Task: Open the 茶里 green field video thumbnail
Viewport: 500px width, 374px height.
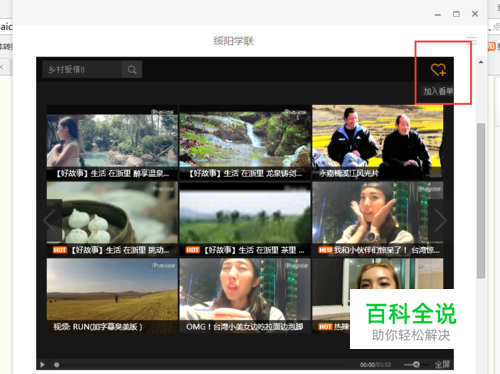Action: point(245,219)
